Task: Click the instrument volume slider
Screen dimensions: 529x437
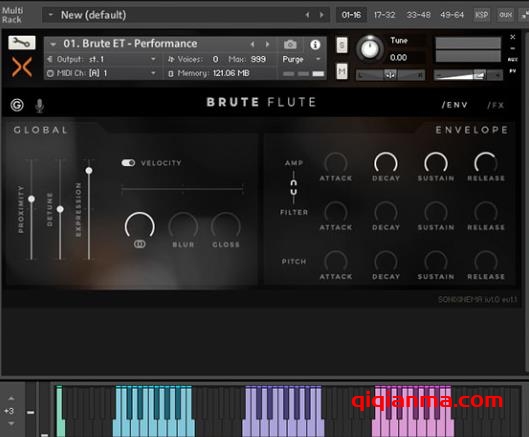Action: coord(468,75)
